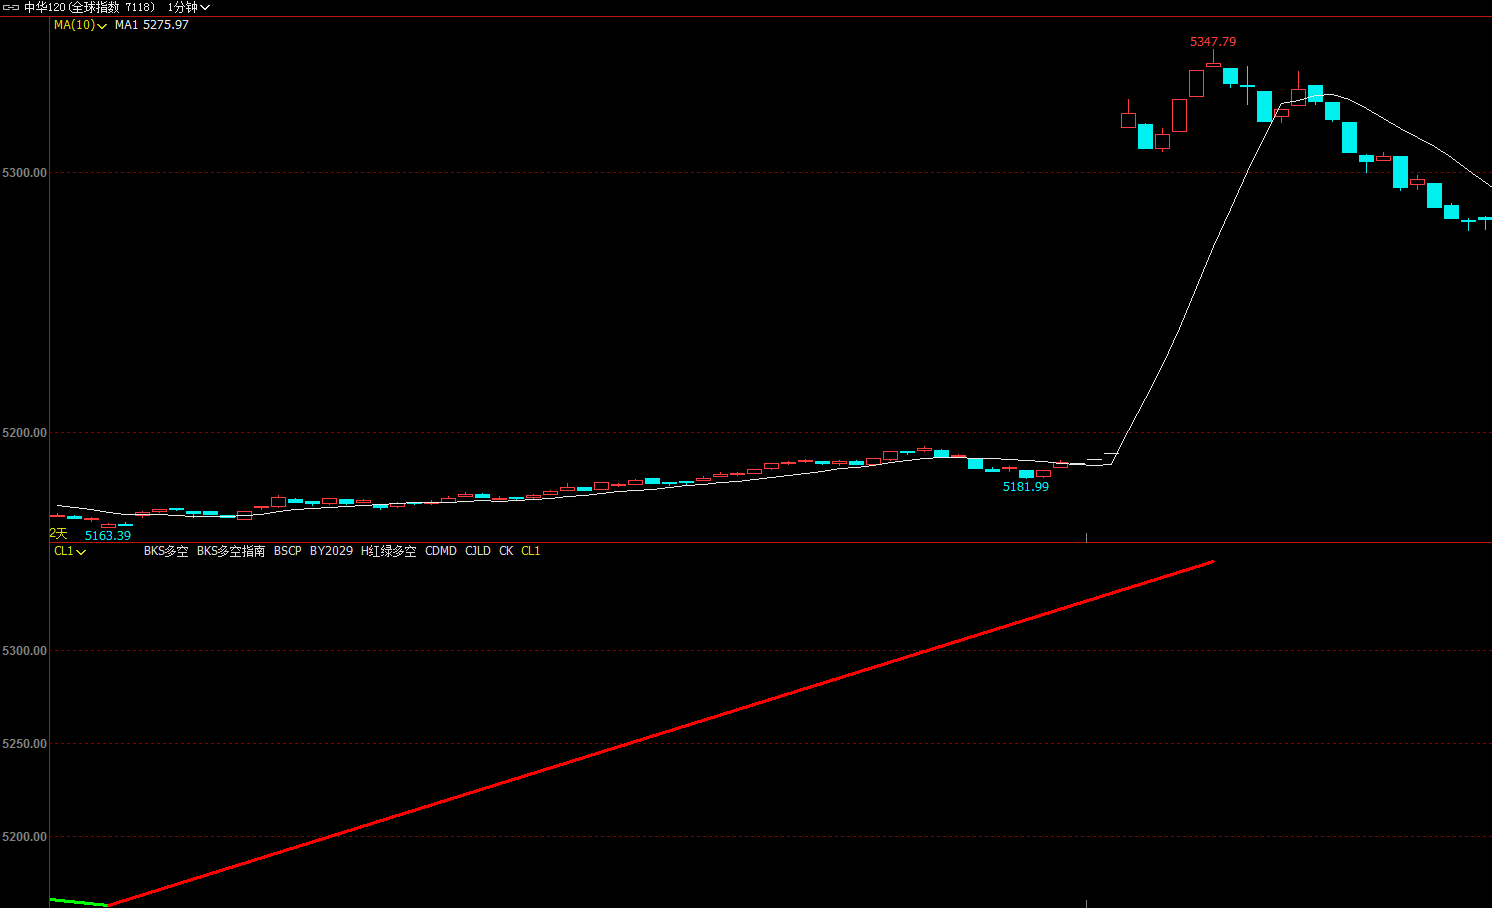1492x908 pixels.
Task: Select the yellow CL1 indicator tab
Action: (530, 551)
